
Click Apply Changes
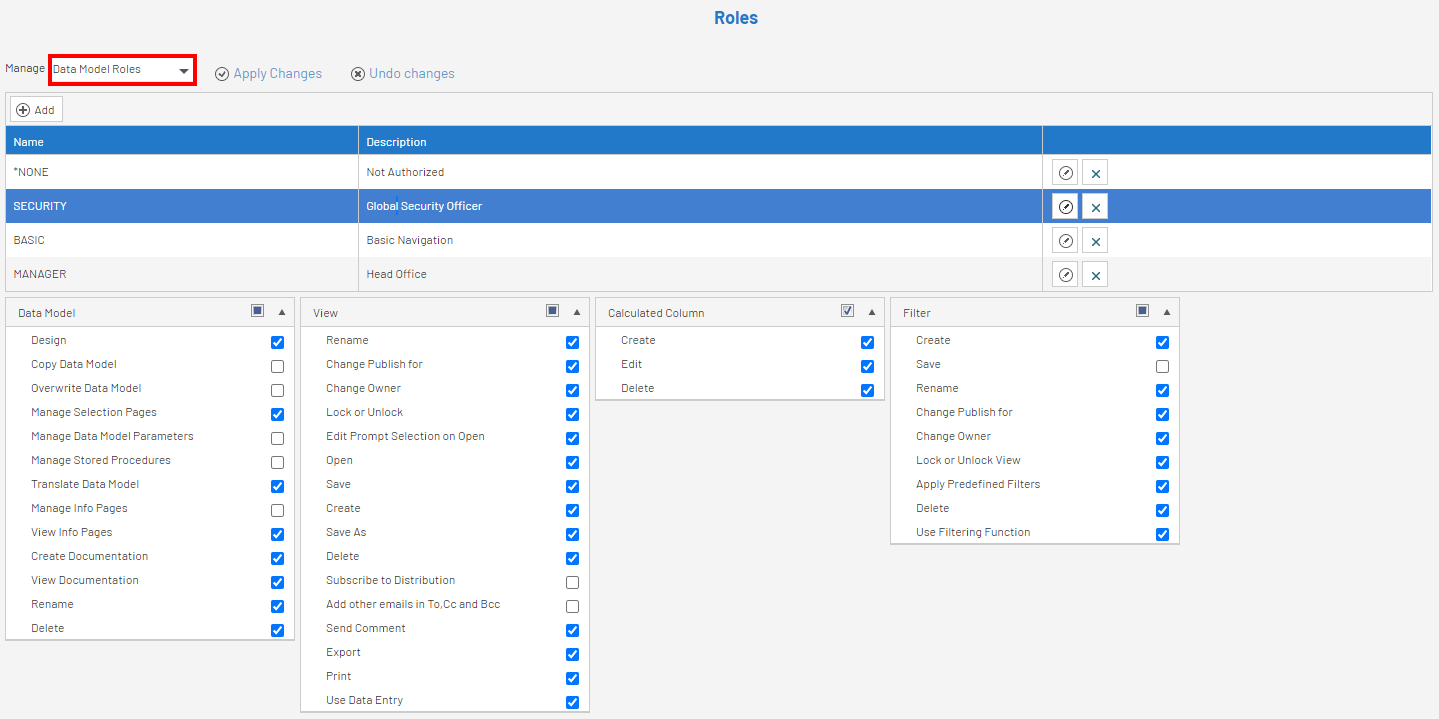(x=268, y=74)
